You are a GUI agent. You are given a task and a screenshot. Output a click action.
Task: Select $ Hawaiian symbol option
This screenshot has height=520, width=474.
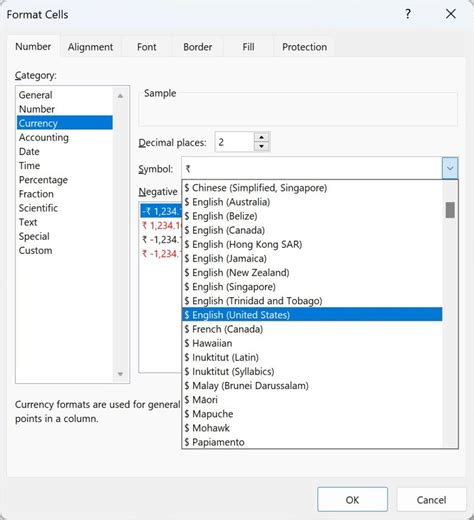(x=312, y=343)
